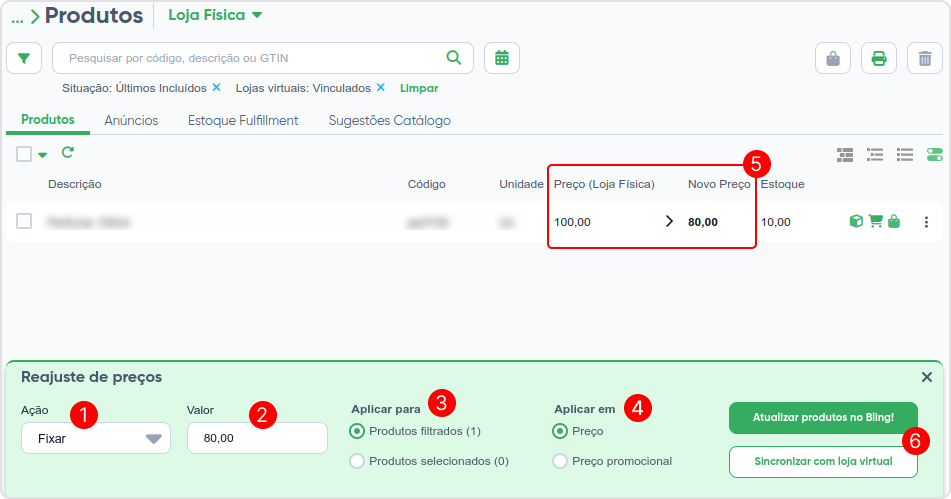Viewport: 951px width, 499px height.
Task: Open the green funnel filter button
Action: [x=24, y=58]
